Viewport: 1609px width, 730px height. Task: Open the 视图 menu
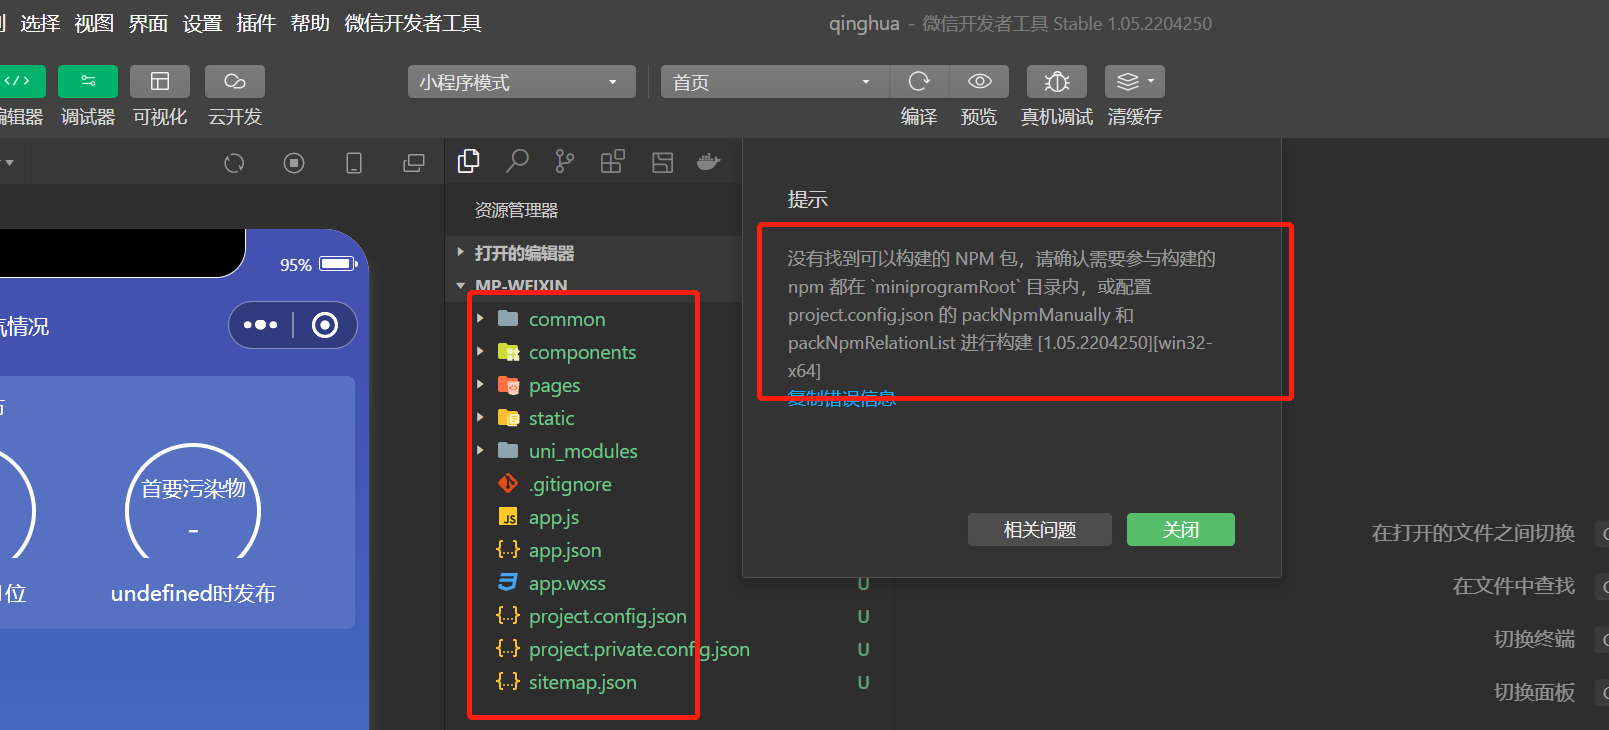[x=94, y=23]
